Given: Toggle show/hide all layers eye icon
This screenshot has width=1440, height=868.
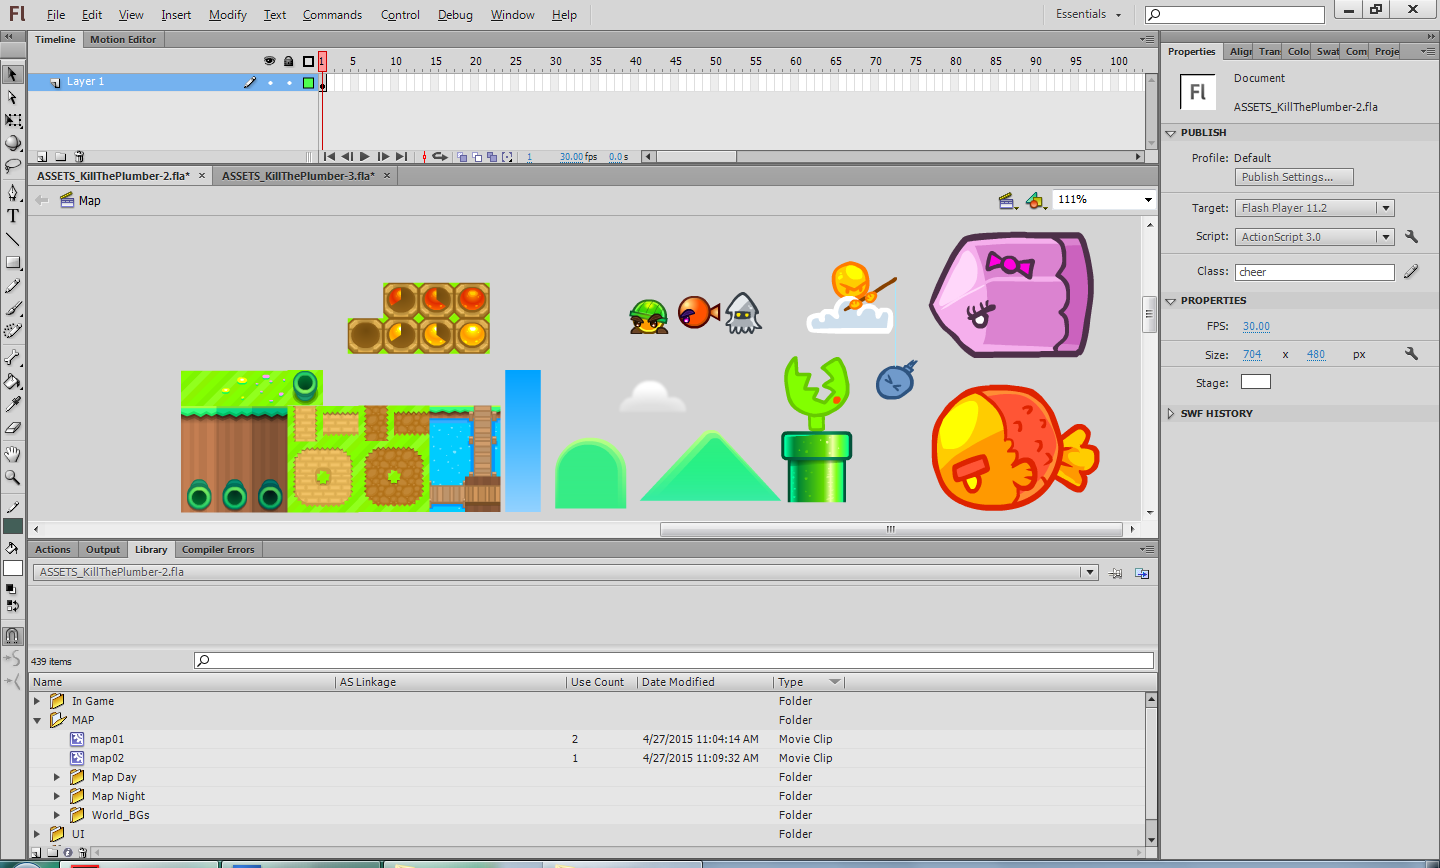Looking at the screenshot, I should [269, 61].
